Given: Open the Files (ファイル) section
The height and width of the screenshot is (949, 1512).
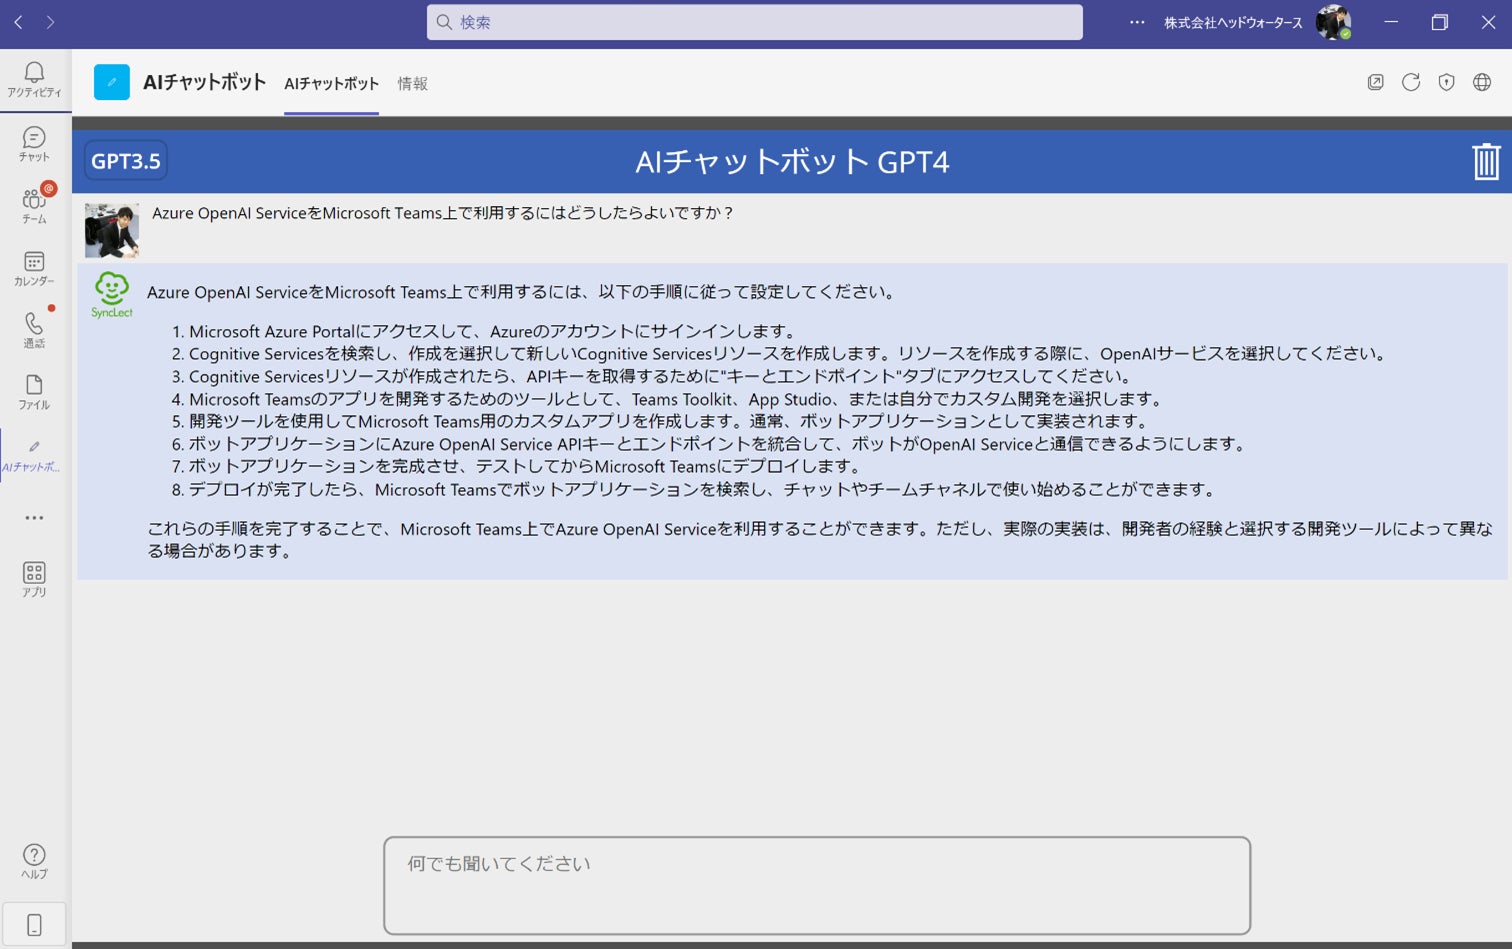Looking at the screenshot, I should (34, 392).
